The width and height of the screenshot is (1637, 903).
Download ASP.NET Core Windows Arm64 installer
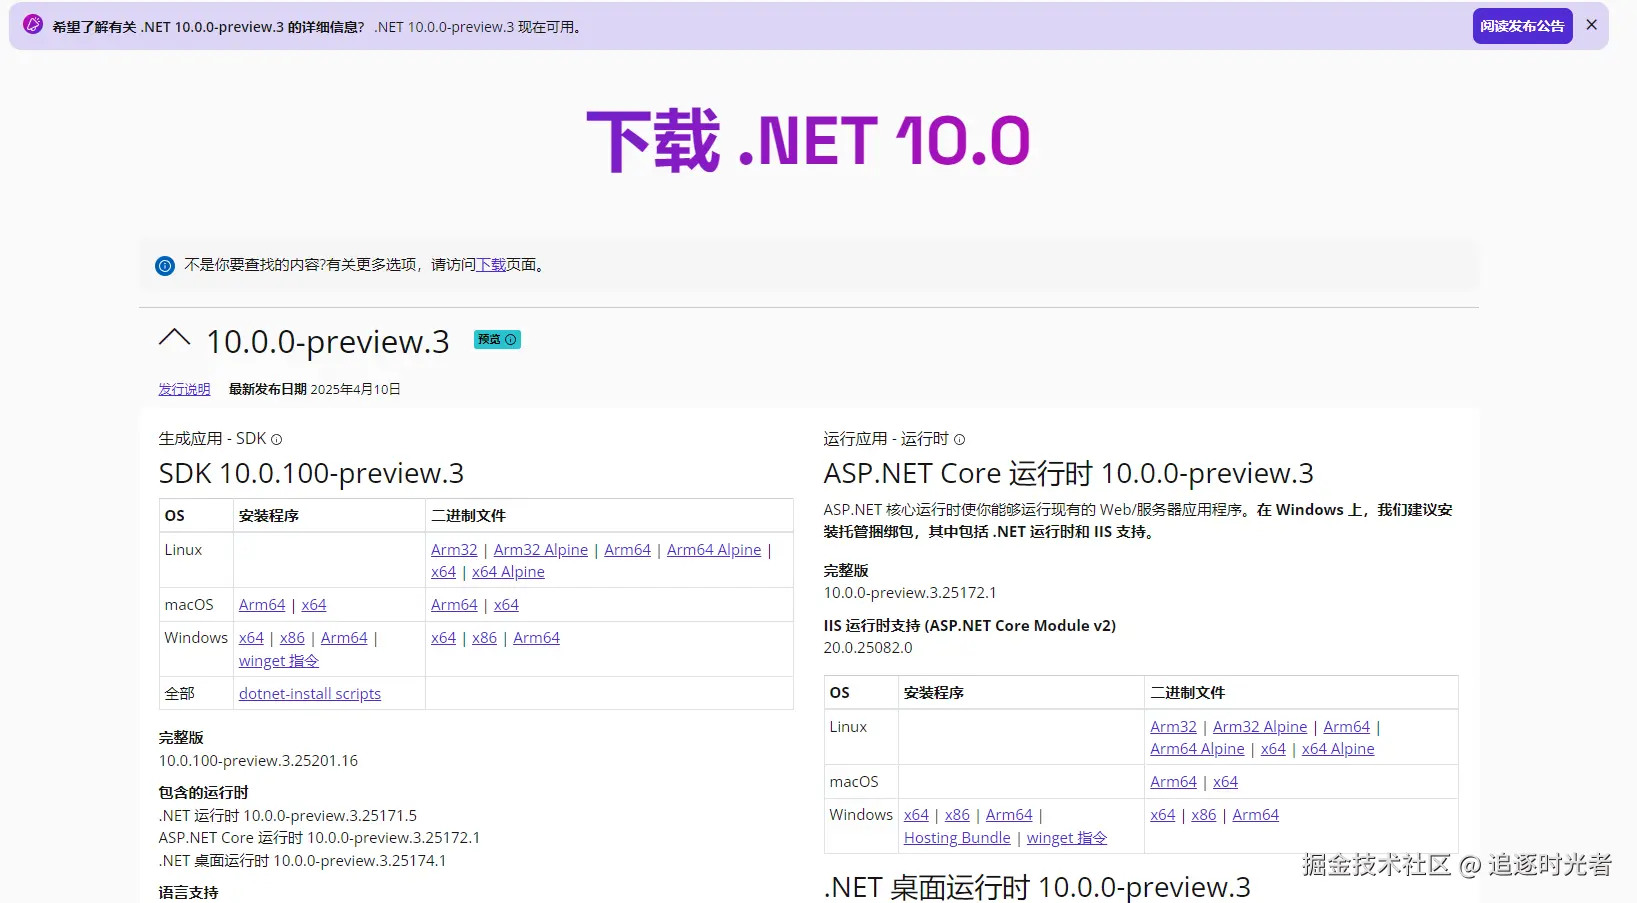point(1009,815)
